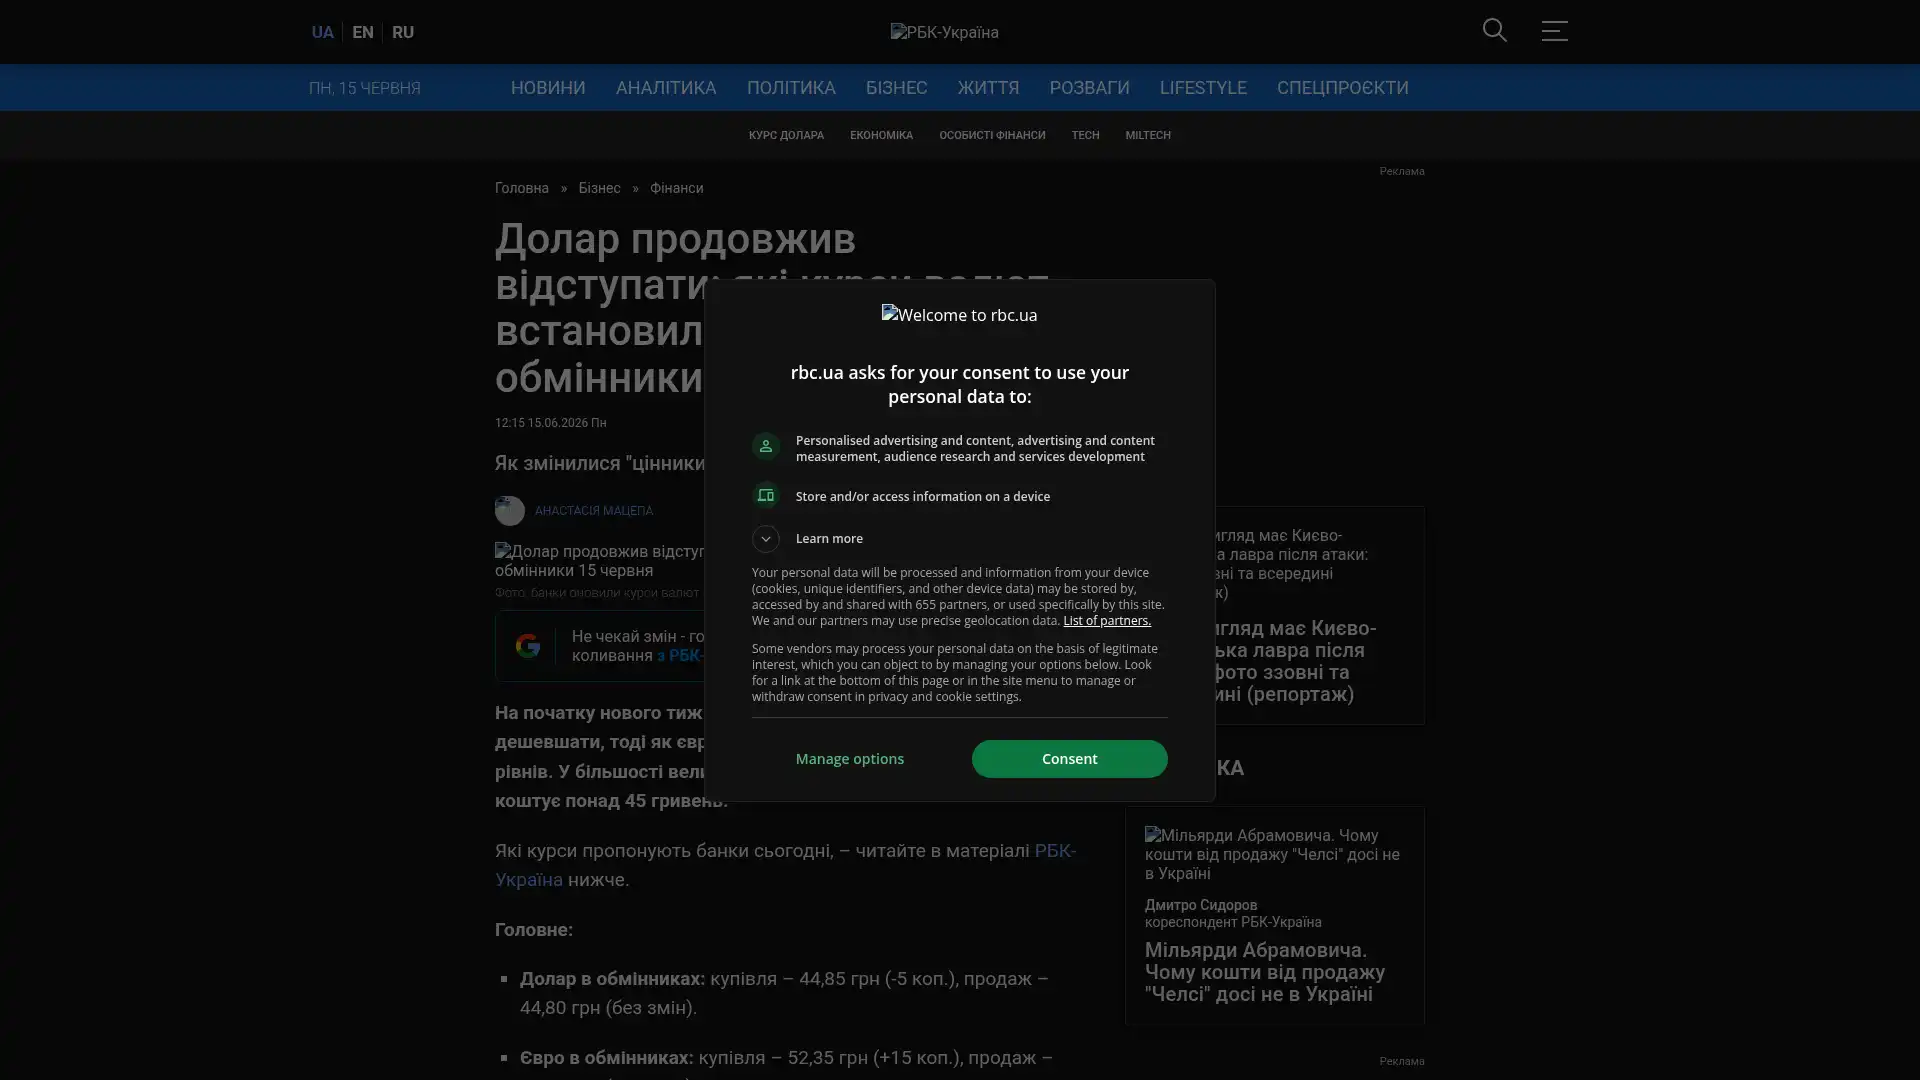Click the date ПН, 15 ЧЕРВНЯ
The height and width of the screenshot is (1080, 1920).
tap(364, 88)
